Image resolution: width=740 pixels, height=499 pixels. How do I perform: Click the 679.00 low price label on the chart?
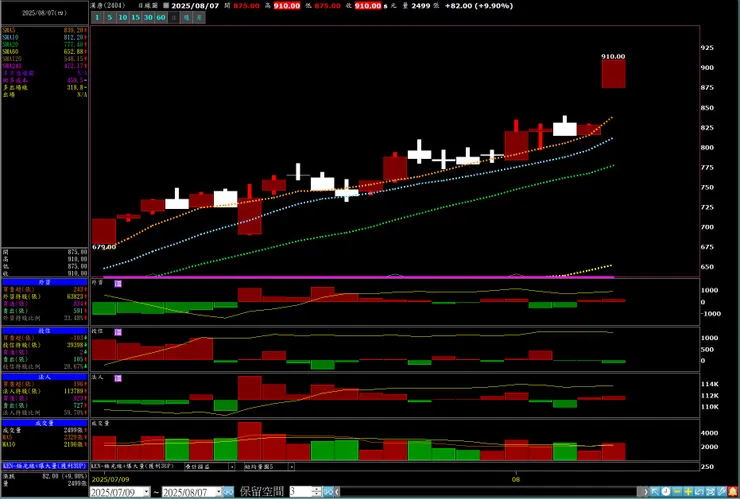(x=104, y=247)
